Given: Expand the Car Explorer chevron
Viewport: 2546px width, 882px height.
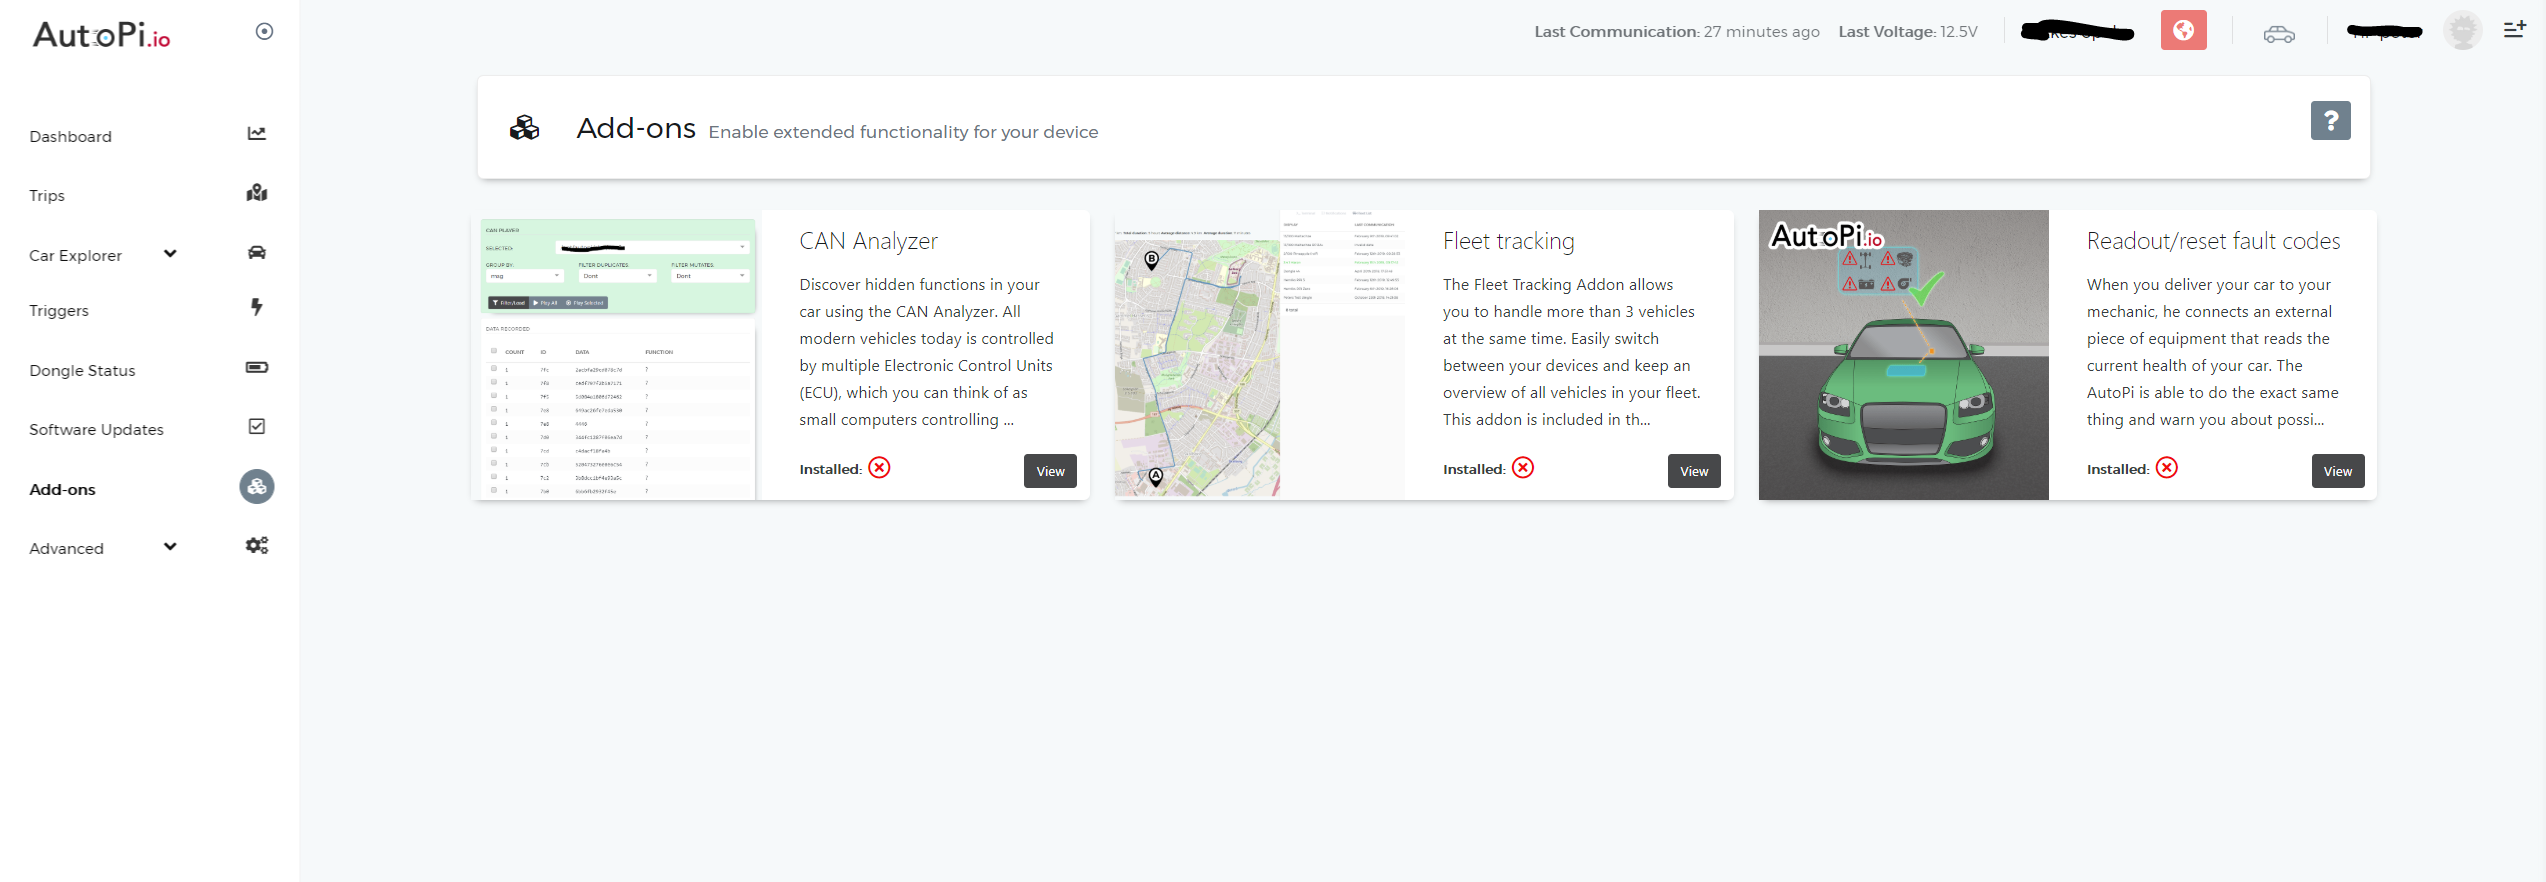Looking at the screenshot, I should (x=170, y=253).
